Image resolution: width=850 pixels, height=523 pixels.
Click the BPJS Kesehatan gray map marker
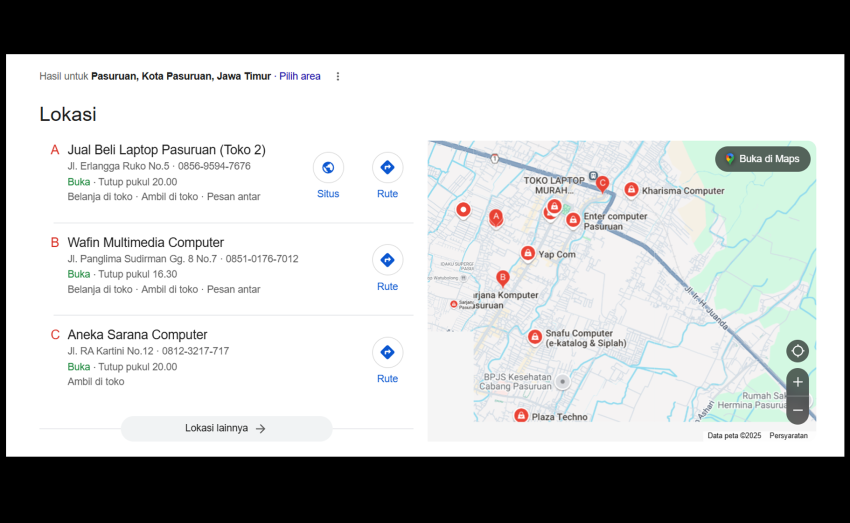pos(562,382)
